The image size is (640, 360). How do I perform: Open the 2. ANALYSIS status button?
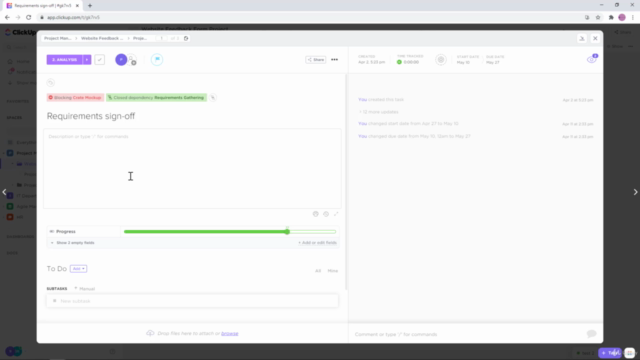(x=64, y=60)
